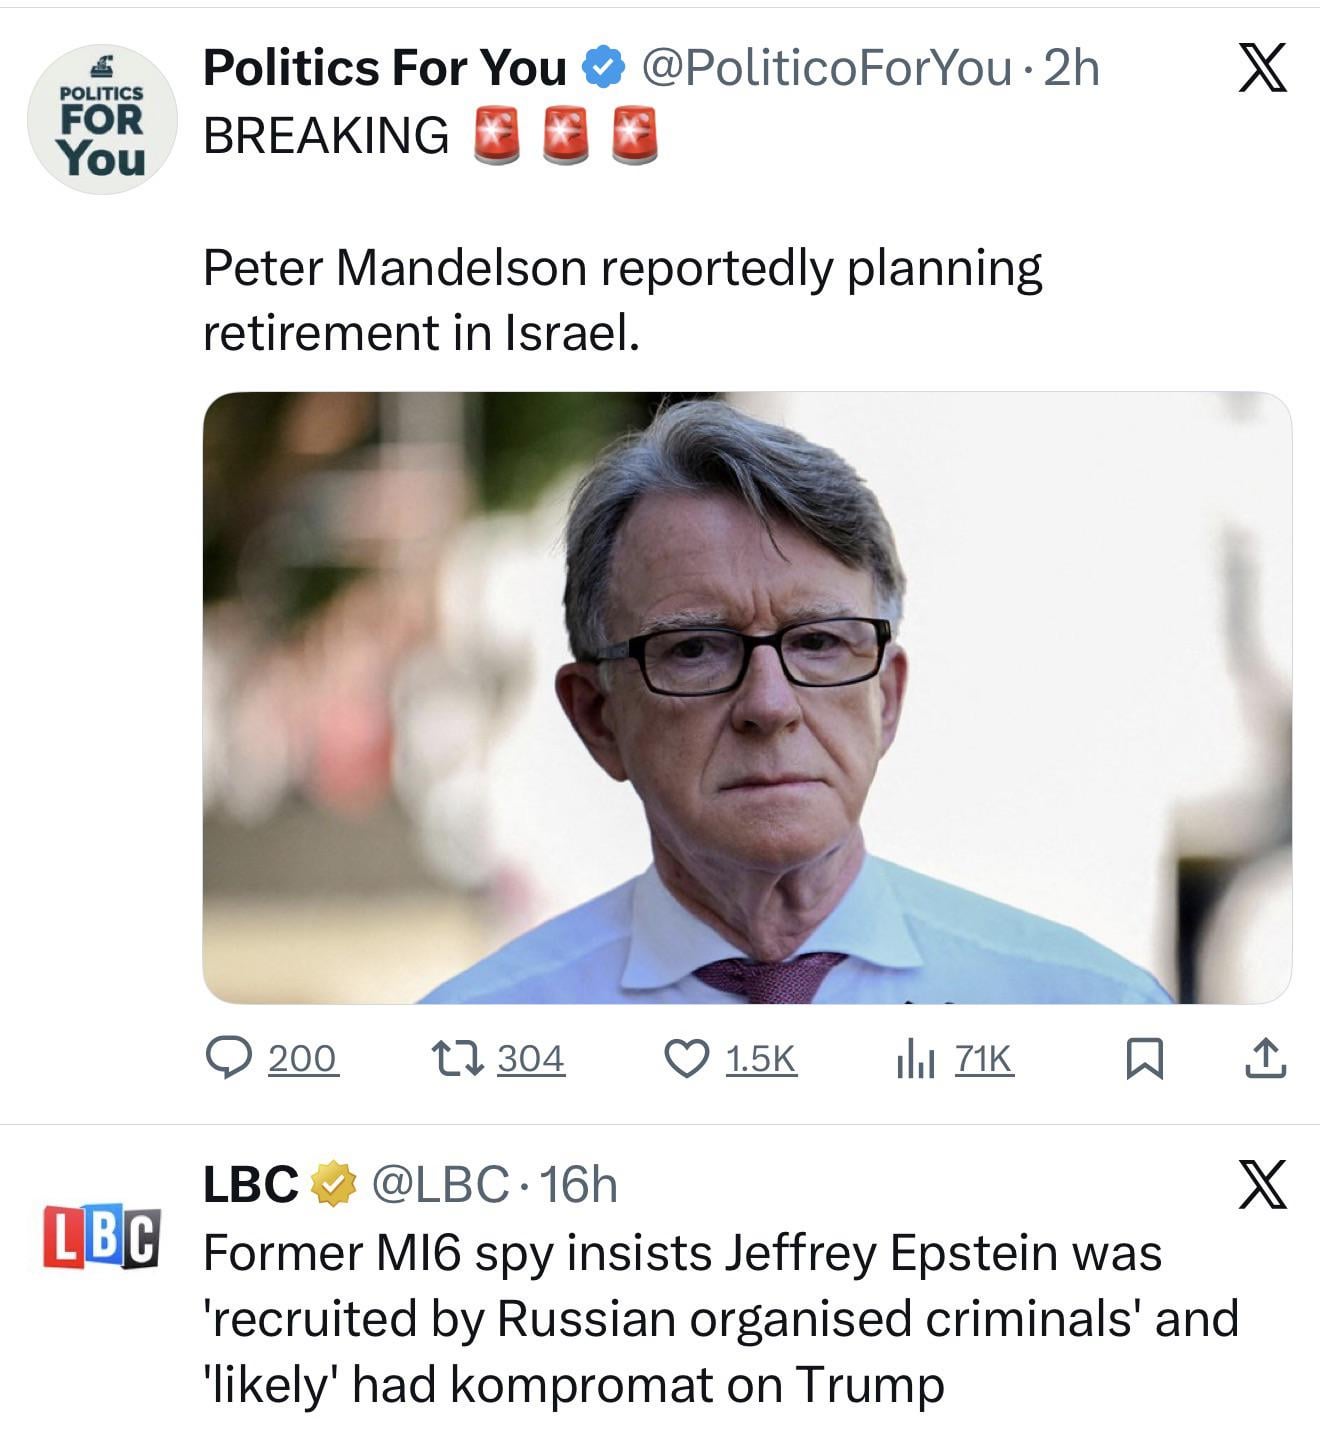Screen dimensions: 1320x1432
Task: Repost the Politics For You tweet
Action: point(457,1058)
